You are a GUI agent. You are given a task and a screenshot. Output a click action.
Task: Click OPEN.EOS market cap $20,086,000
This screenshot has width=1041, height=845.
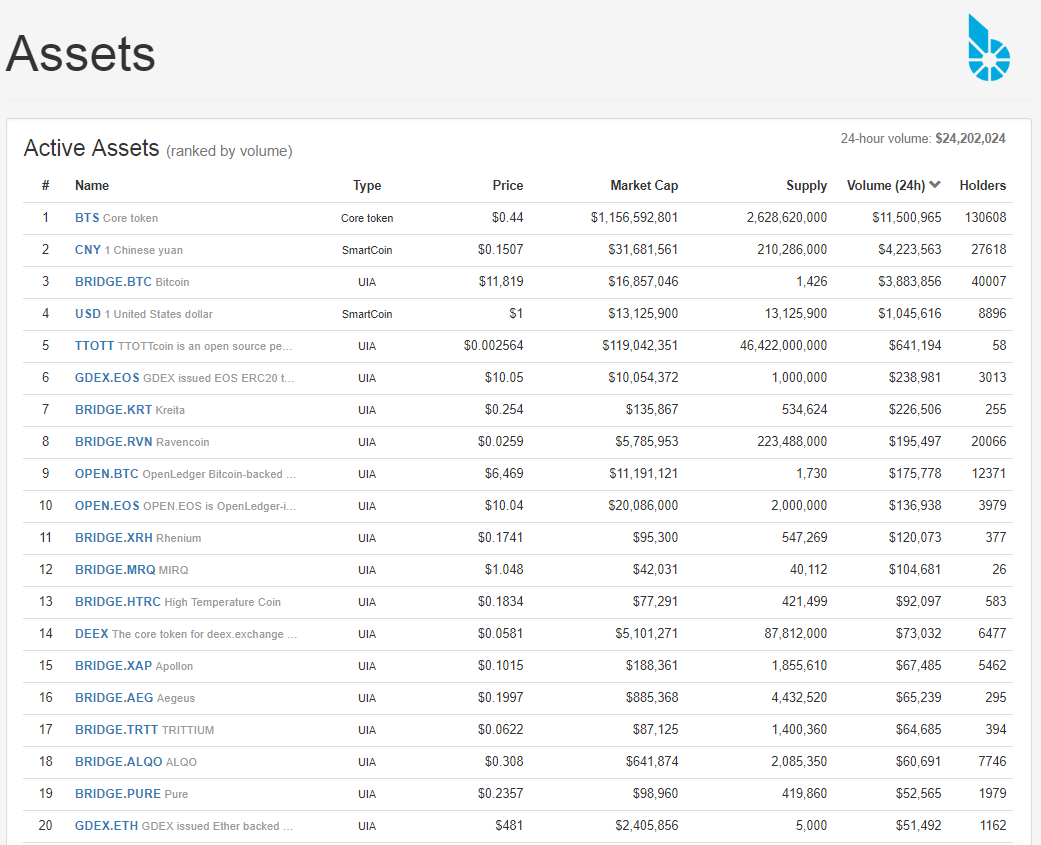(643, 506)
